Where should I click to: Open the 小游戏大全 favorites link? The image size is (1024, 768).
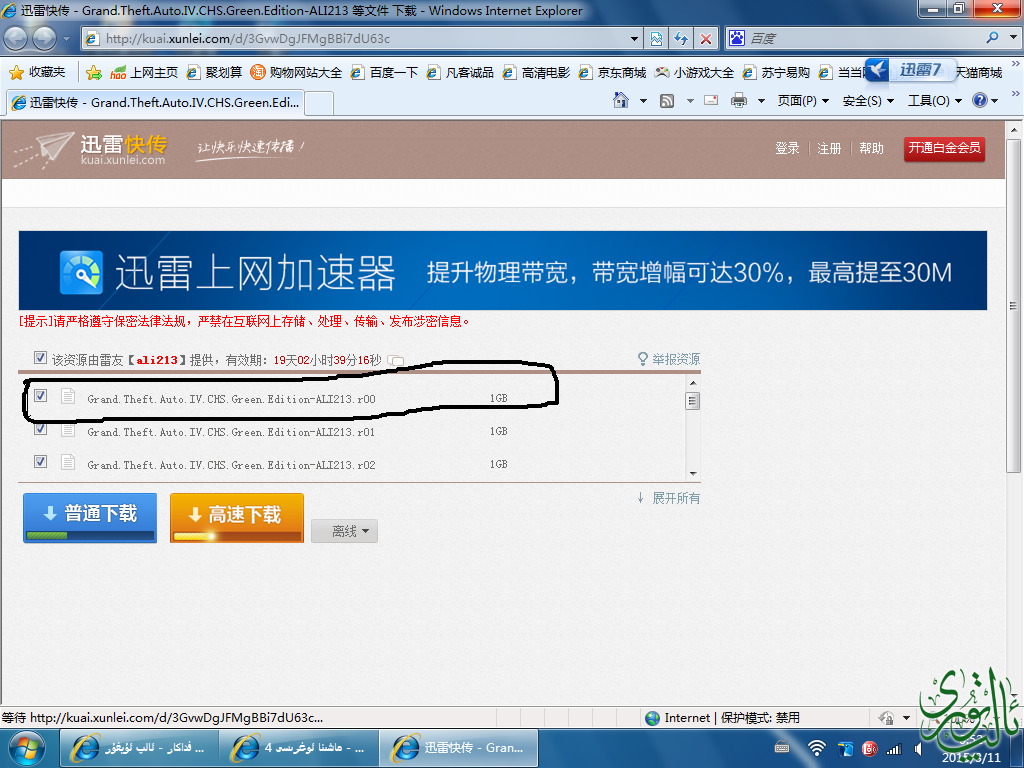695,72
